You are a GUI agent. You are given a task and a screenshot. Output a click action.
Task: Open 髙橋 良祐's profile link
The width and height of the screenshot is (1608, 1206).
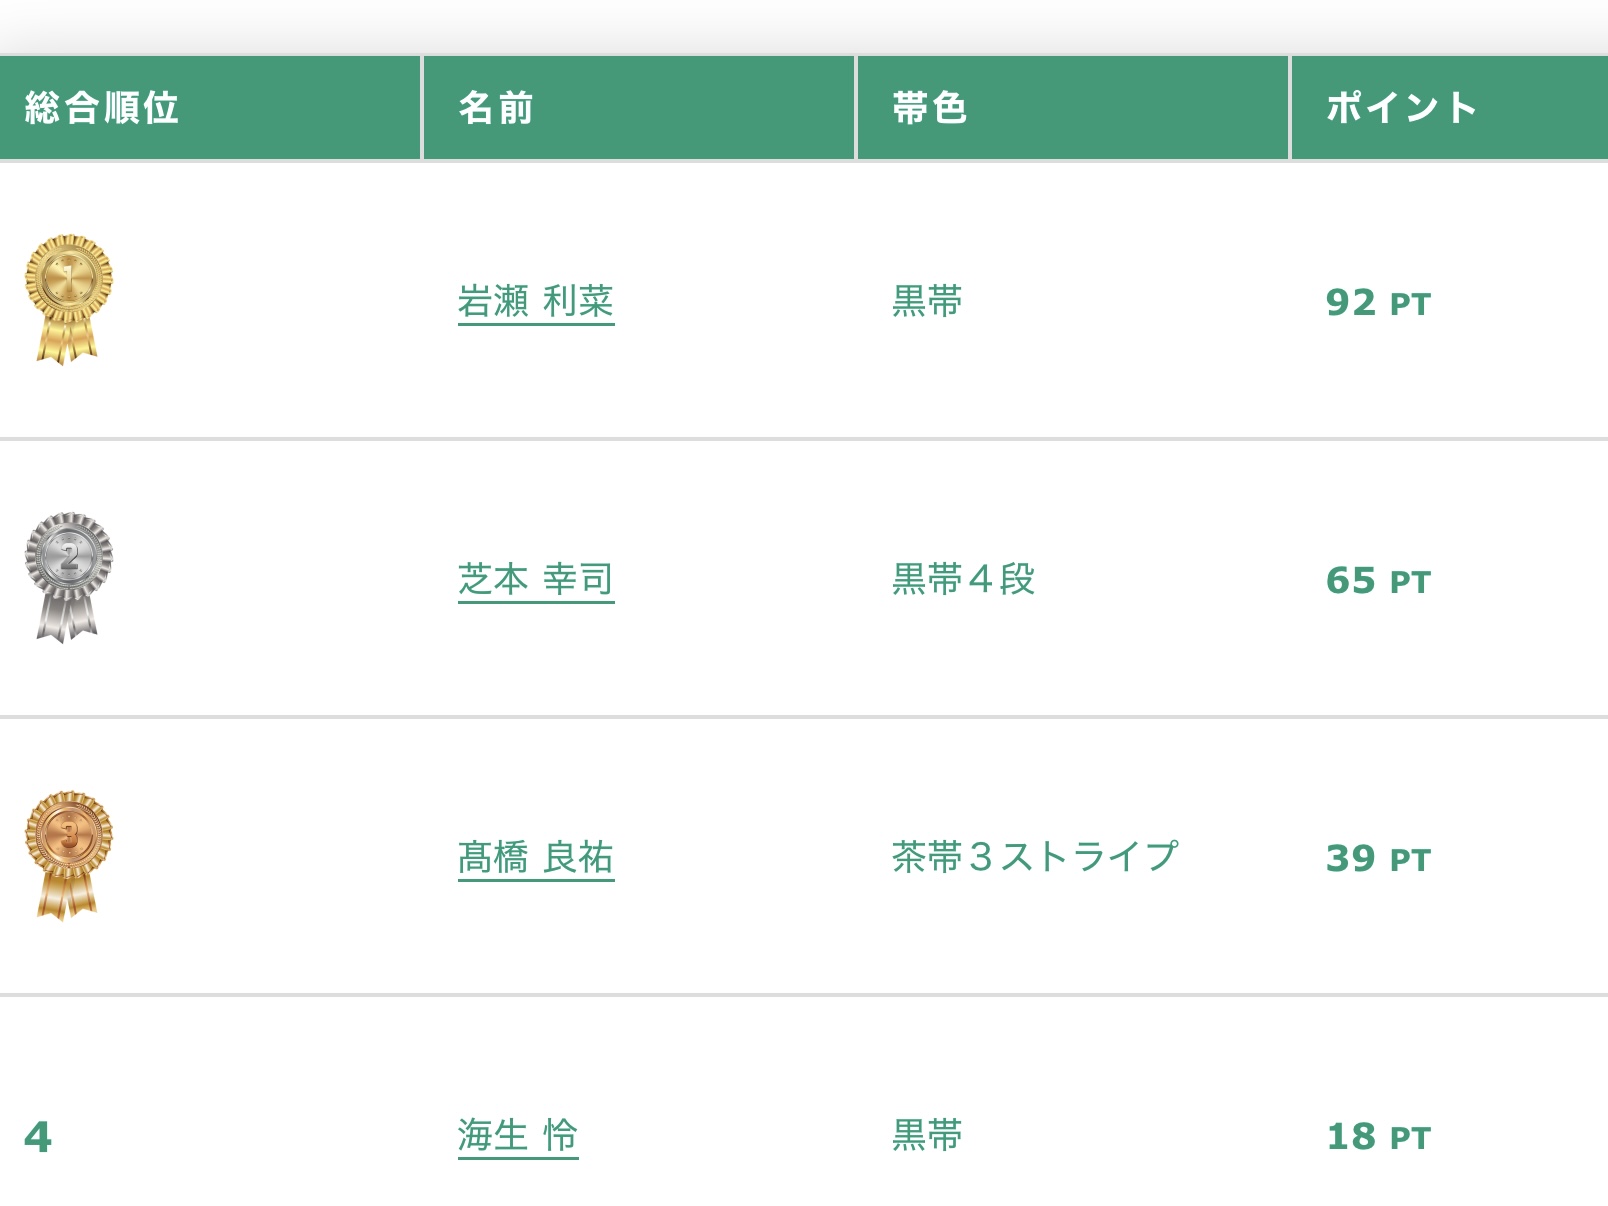pos(535,857)
